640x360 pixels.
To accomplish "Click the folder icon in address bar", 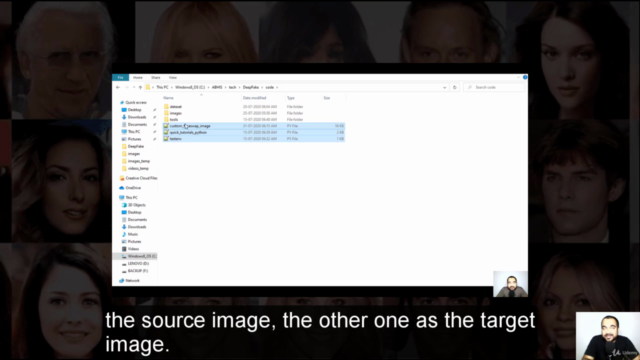I will [148, 87].
